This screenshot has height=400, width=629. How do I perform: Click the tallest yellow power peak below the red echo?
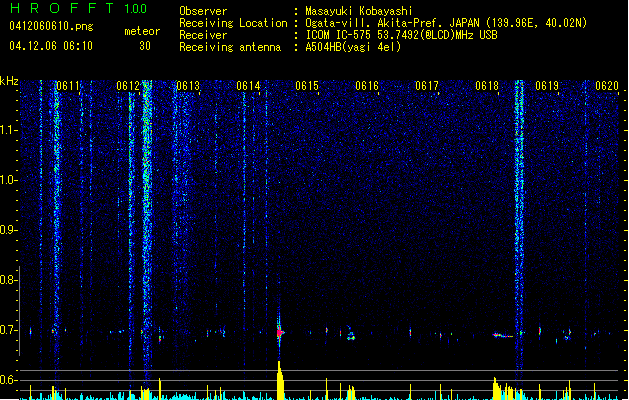(280, 380)
